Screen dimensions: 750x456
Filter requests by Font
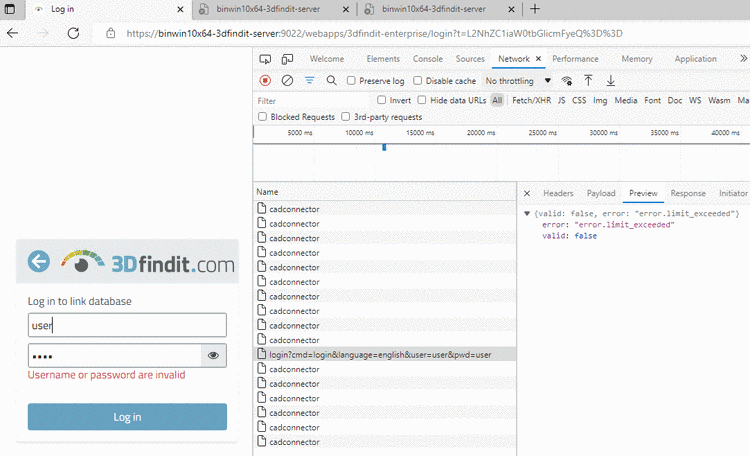[652, 100]
